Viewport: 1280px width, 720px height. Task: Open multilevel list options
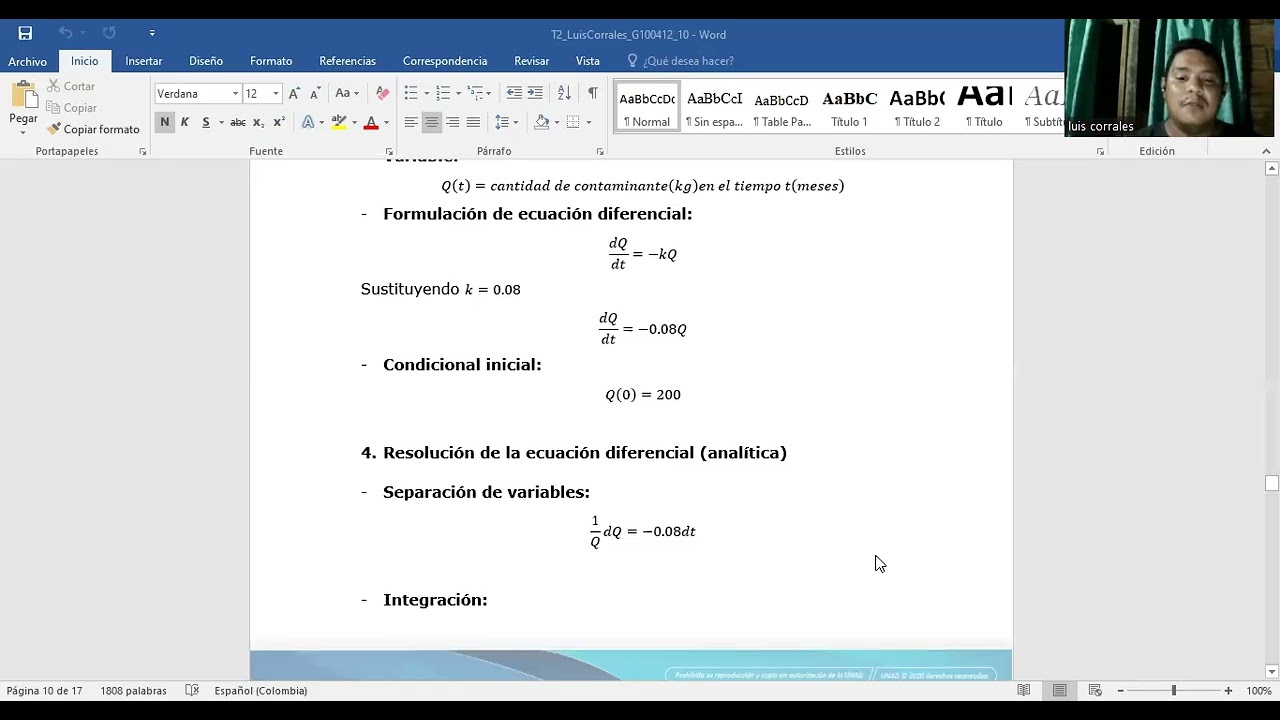coord(476,93)
